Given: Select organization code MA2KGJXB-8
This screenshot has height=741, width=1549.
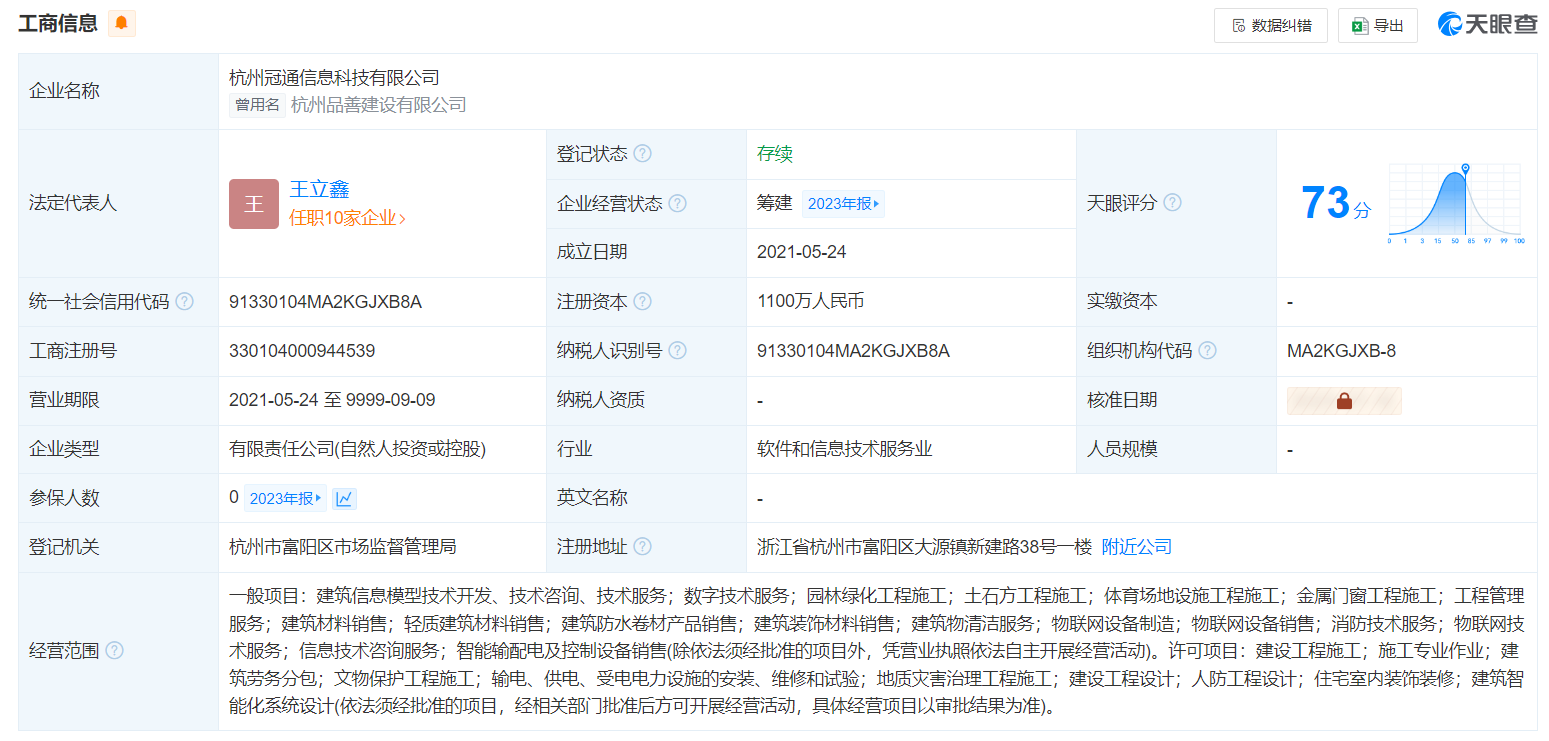Looking at the screenshot, I should [x=1342, y=351].
